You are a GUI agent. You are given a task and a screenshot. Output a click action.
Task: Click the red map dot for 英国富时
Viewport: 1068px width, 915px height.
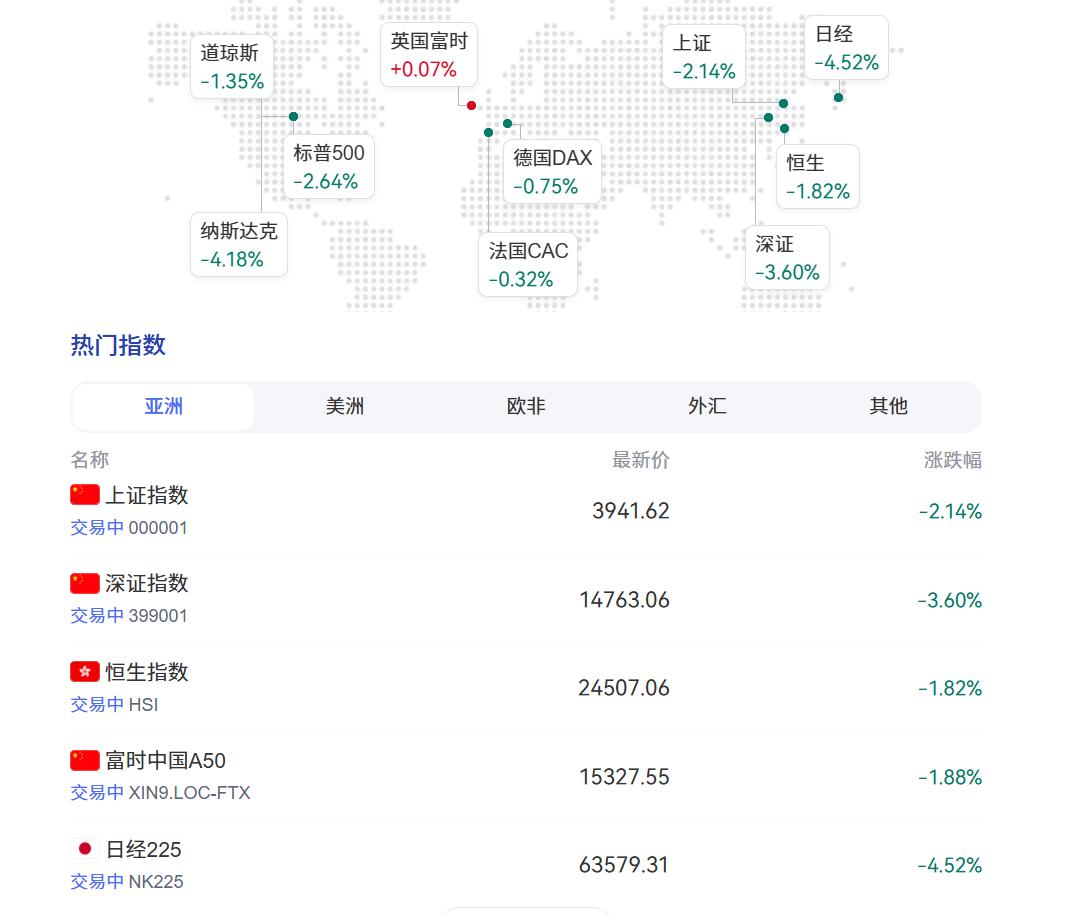[471, 106]
